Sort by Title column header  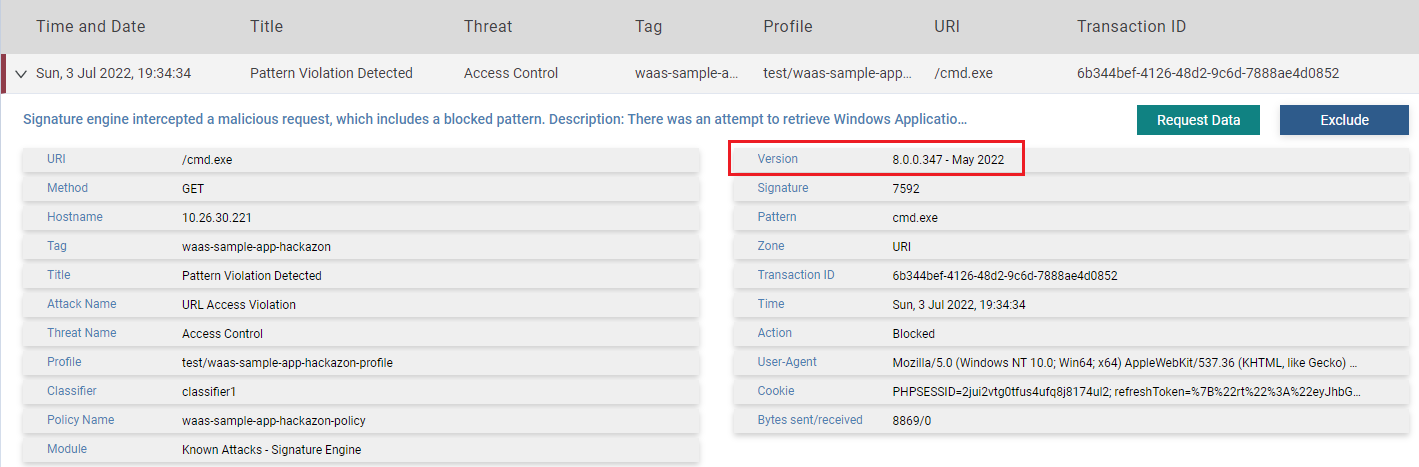266,27
